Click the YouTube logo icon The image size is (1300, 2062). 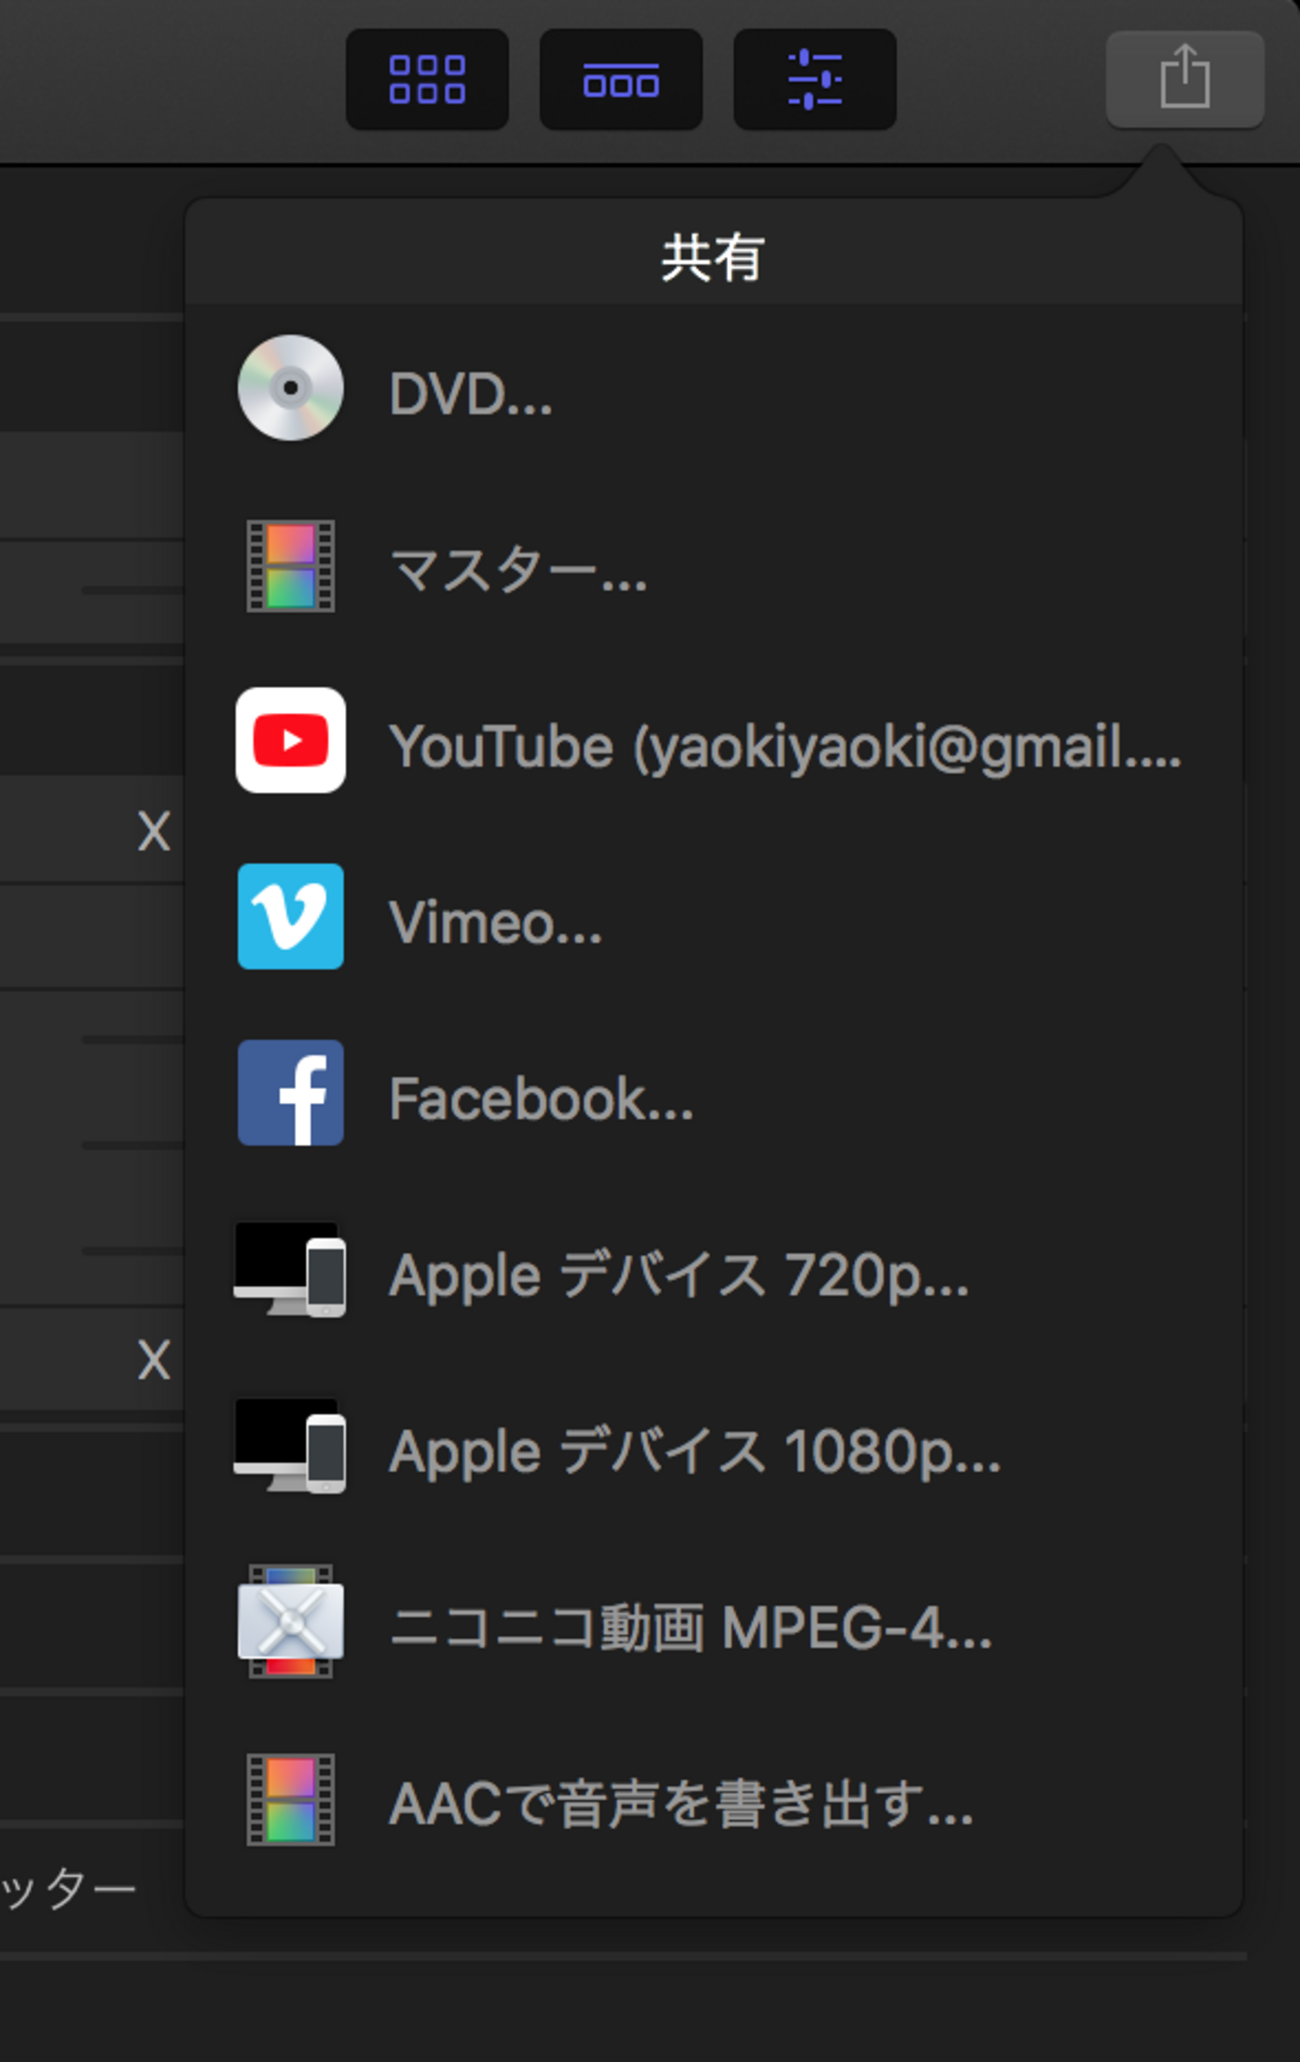click(x=290, y=740)
